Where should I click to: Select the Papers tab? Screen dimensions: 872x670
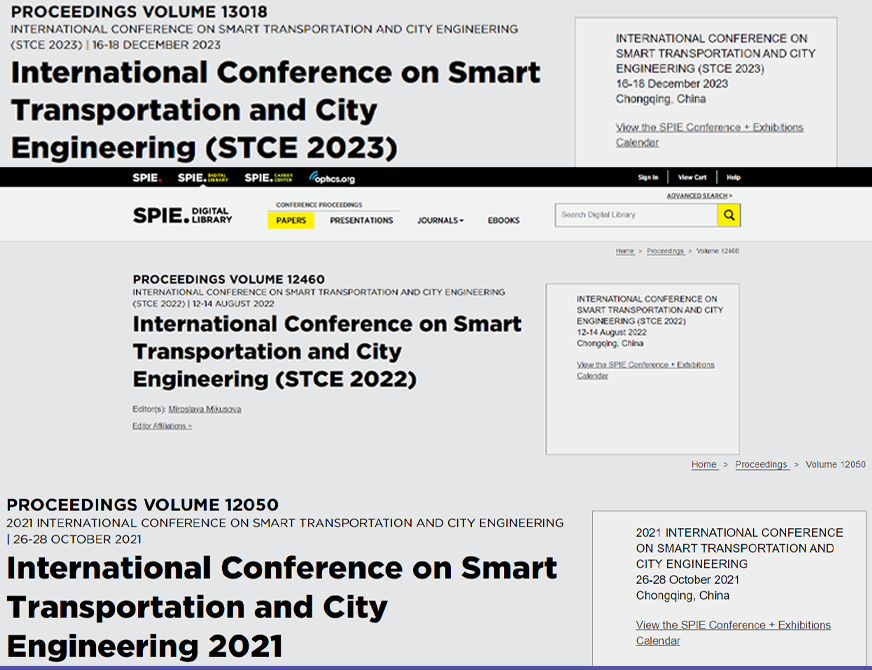[x=291, y=221]
